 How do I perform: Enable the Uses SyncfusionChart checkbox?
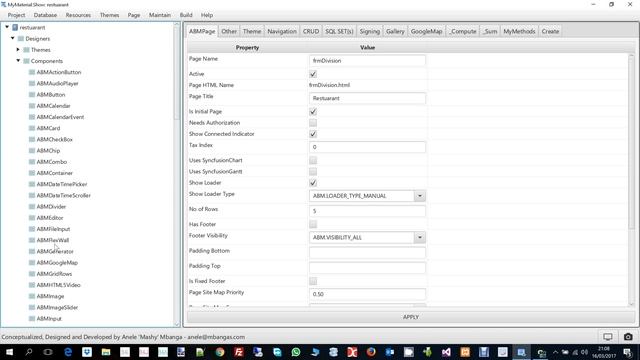coord(313,160)
